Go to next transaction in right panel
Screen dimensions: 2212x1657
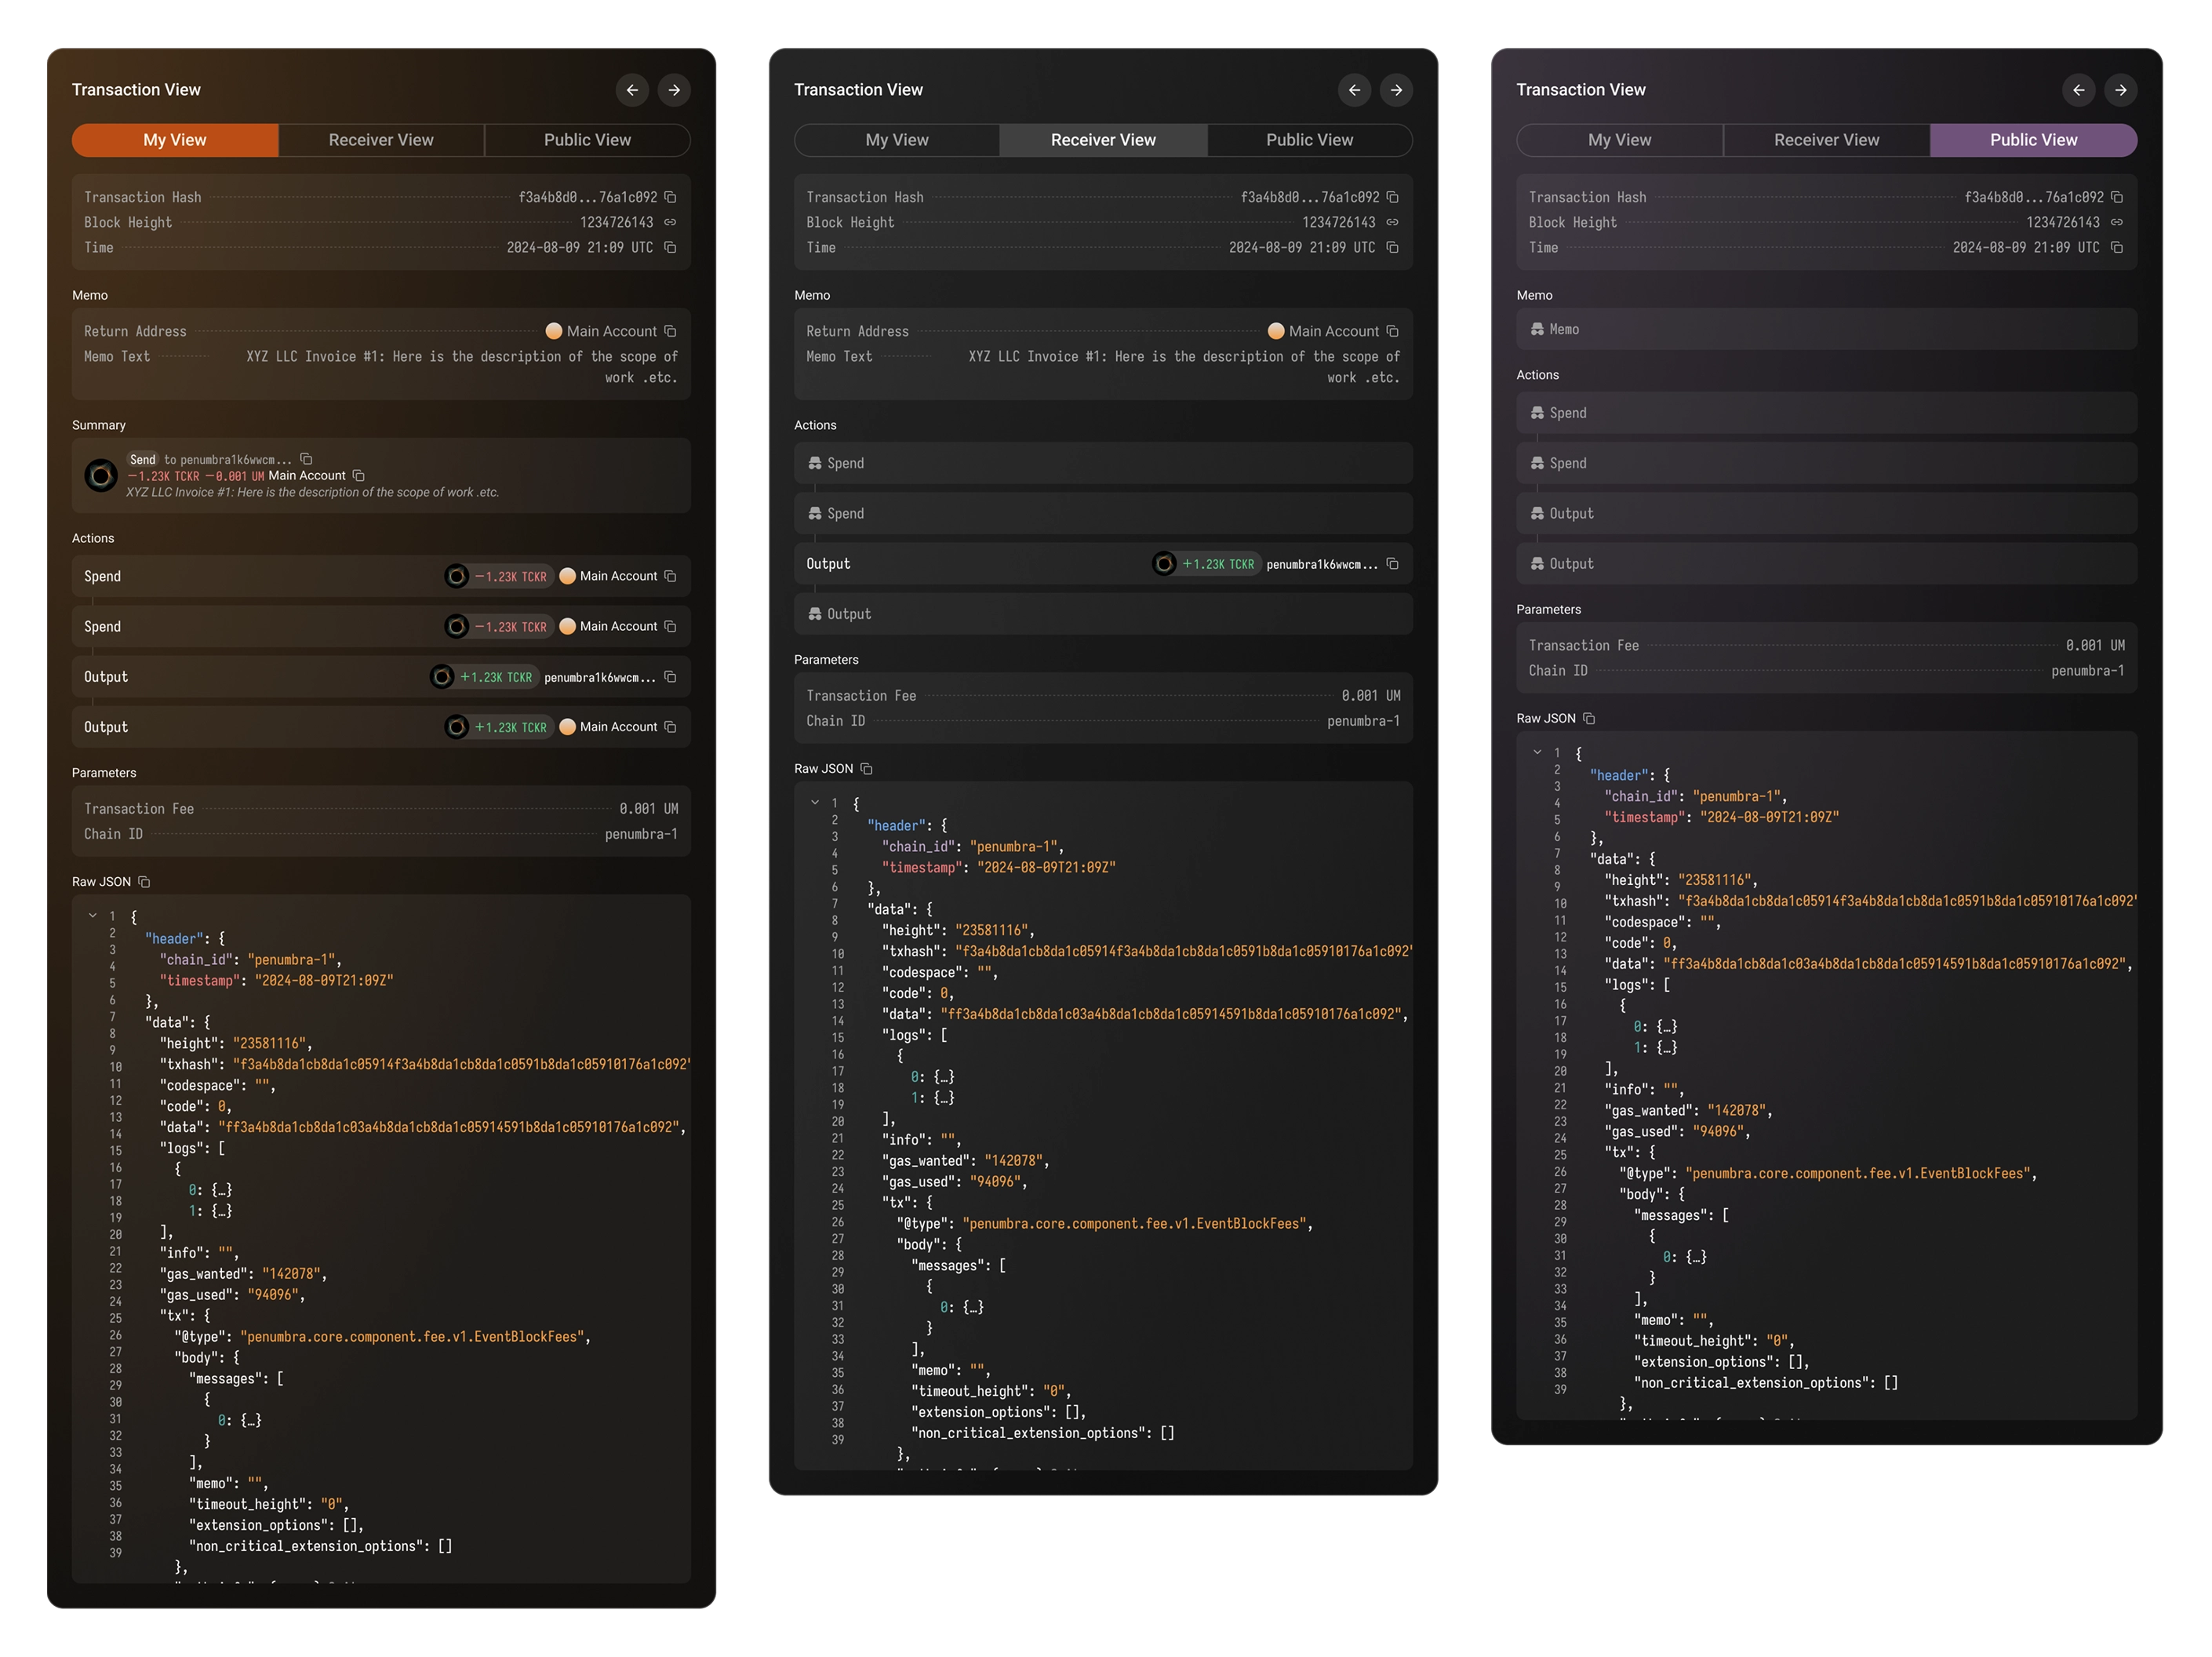(2121, 90)
